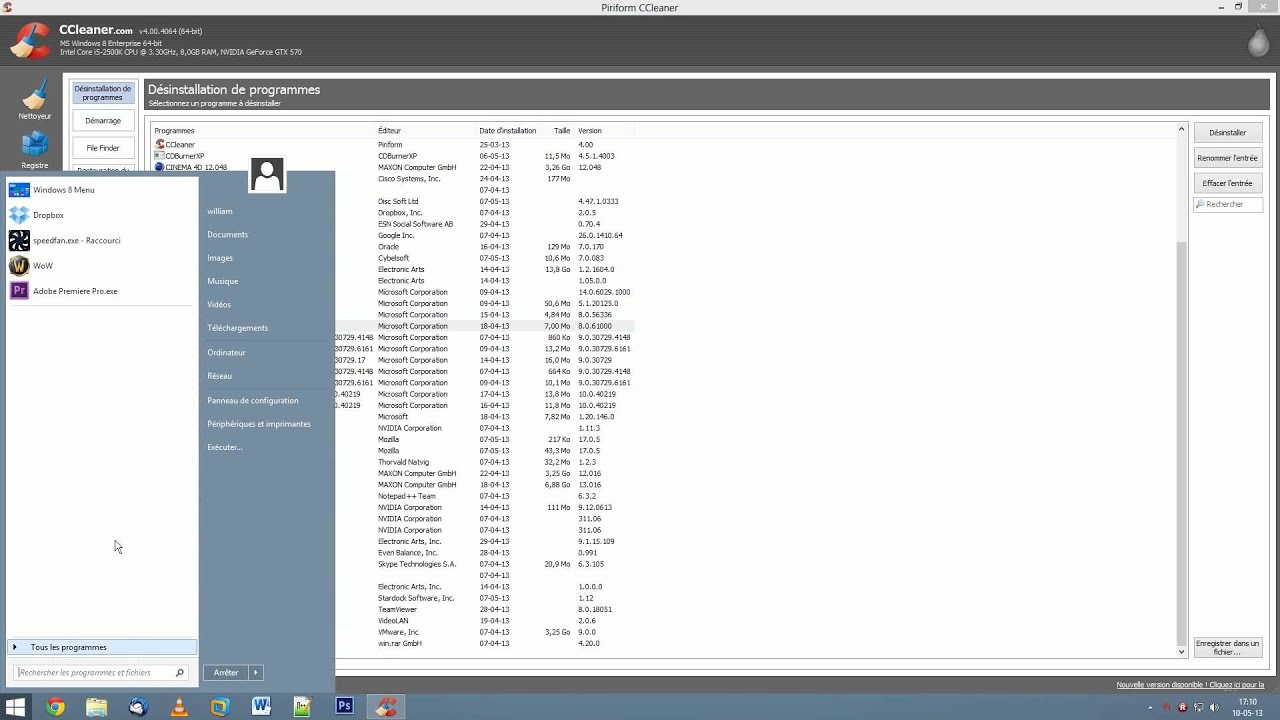Launch Dropbox icon from the Start menu
This screenshot has width=1280, height=720.
click(x=19, y=215)
